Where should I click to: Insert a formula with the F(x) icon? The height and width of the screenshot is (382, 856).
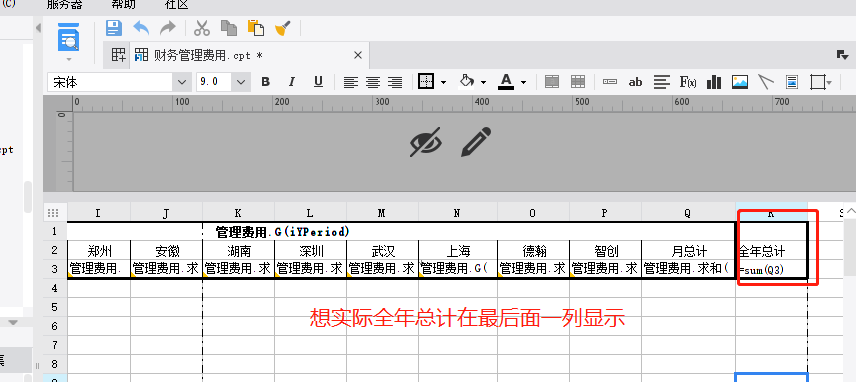pyautogui.click(x=688, y=82)
